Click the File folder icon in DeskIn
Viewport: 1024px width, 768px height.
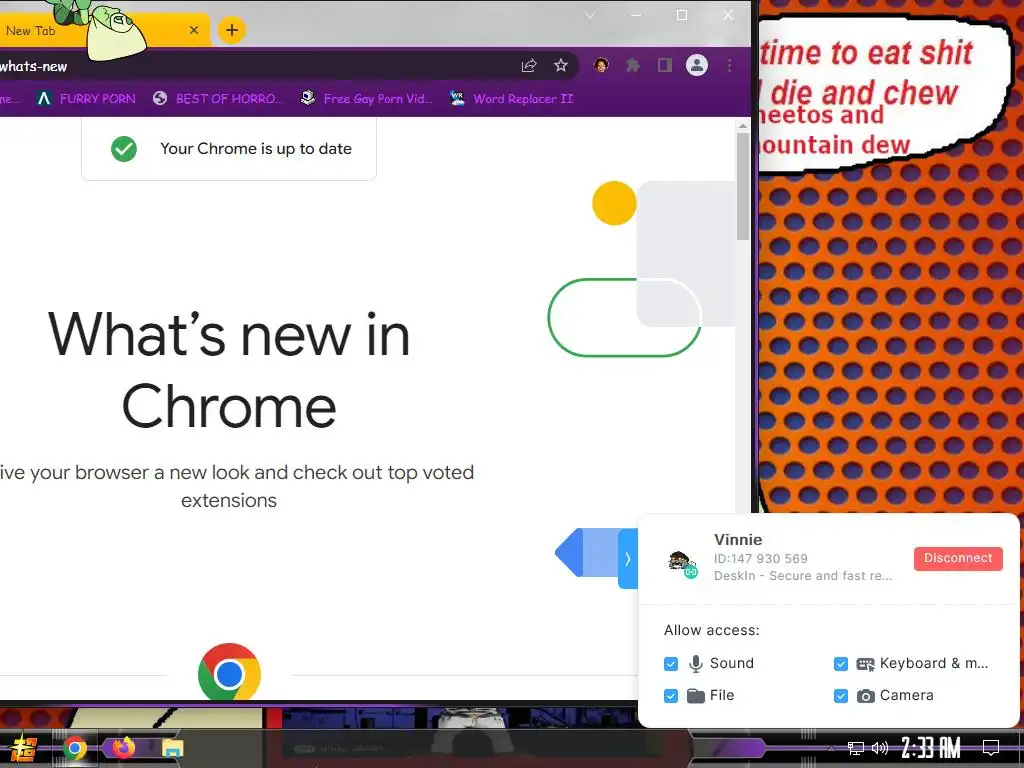tap(696, 696)
